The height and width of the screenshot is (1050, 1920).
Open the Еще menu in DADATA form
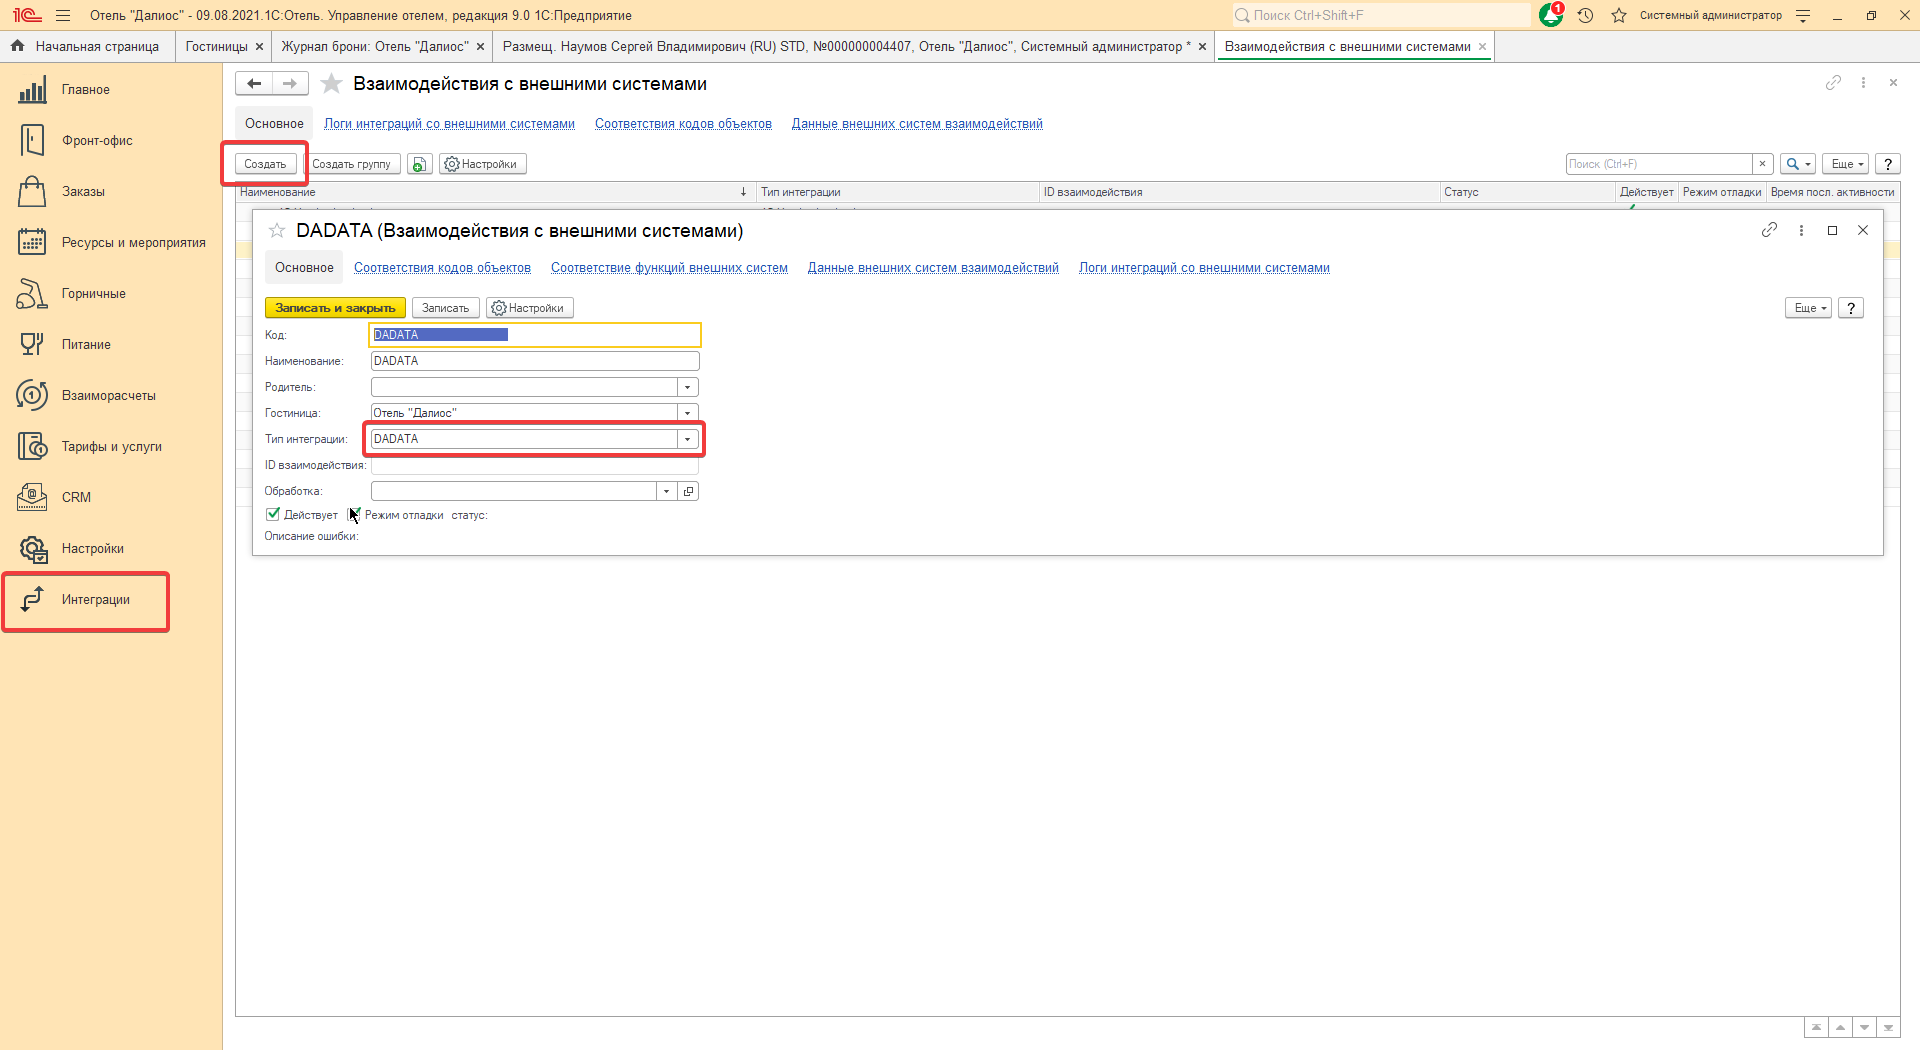1808,308
